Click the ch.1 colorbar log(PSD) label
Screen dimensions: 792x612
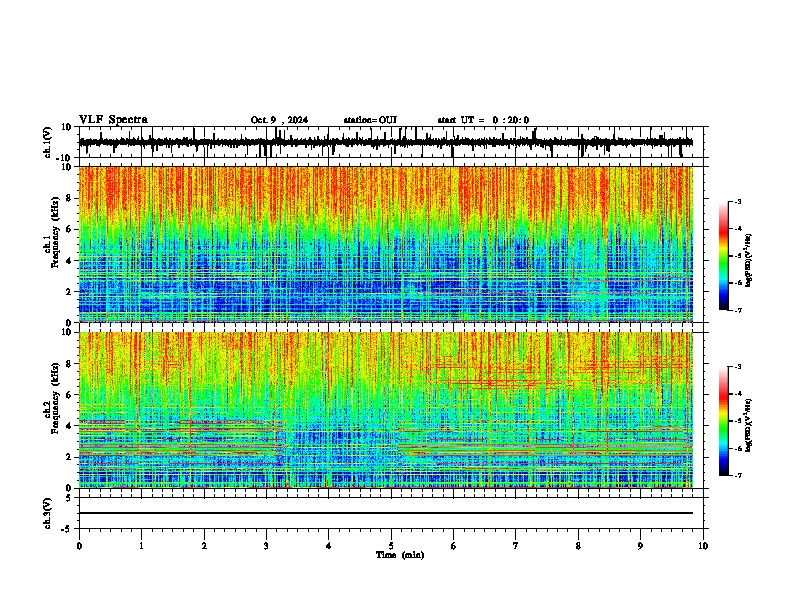coord(748,260)
